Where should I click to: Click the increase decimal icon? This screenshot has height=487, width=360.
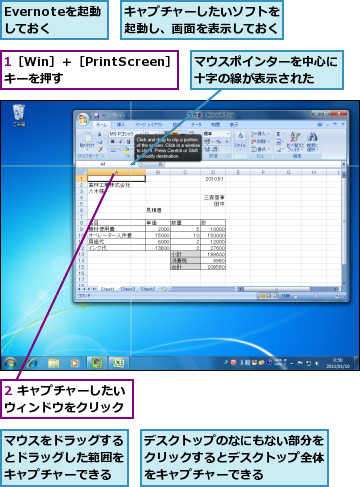click(207, 149)
